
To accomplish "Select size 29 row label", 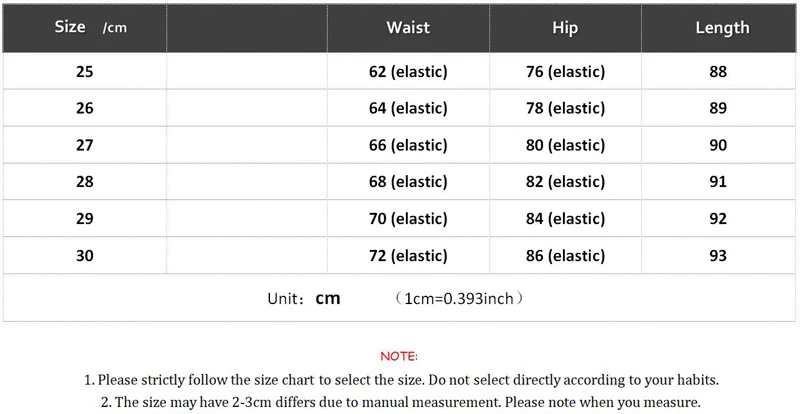I will (84, 219).
